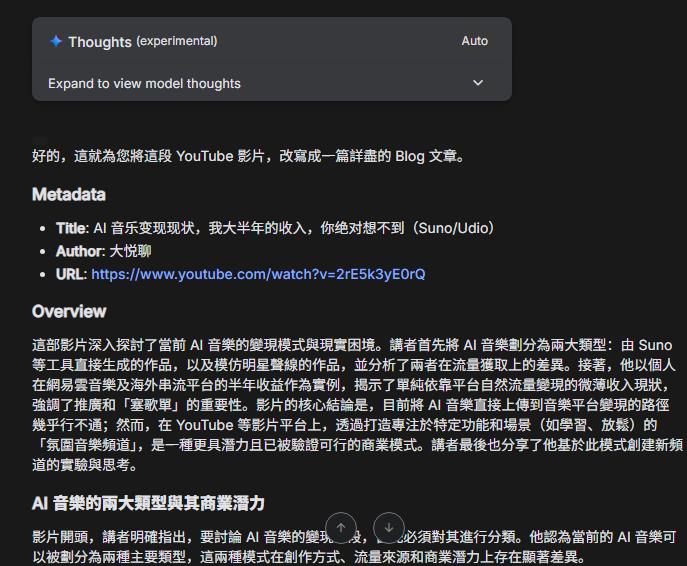Click the Thoughts panel title

click(x=100, y=42)
